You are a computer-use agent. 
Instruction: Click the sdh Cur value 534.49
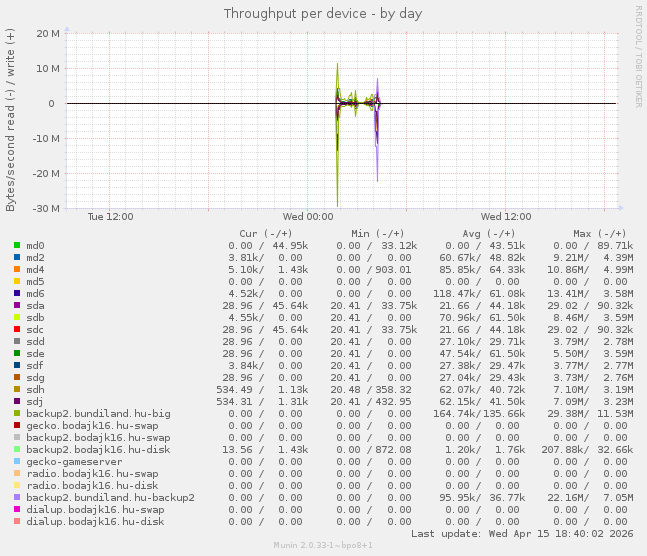(x=234, y=389)
